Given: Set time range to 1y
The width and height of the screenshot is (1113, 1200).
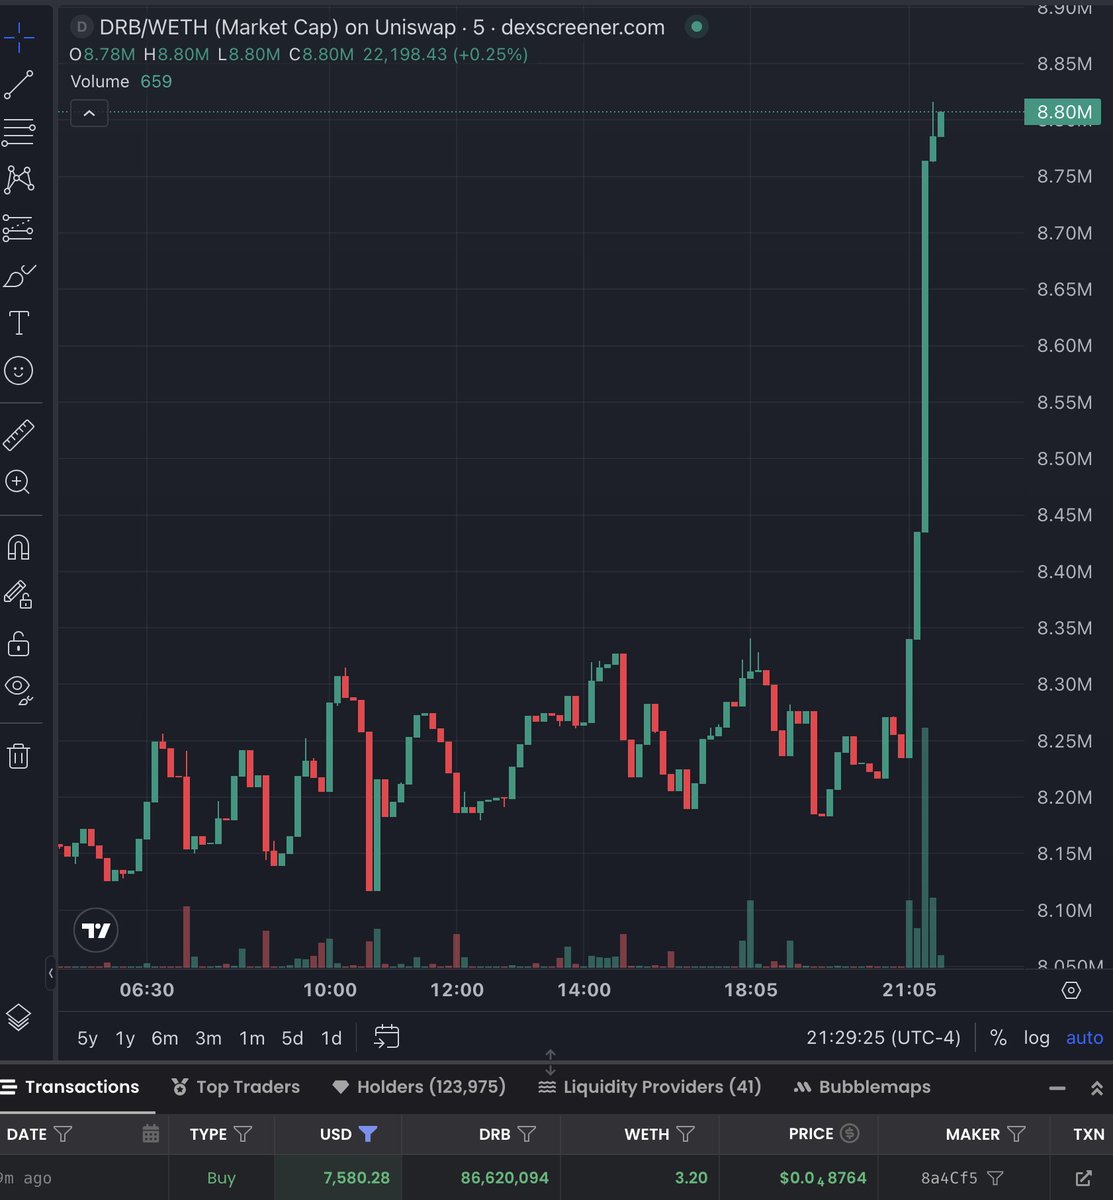Looking at the screenshot, I should 125,1038.
